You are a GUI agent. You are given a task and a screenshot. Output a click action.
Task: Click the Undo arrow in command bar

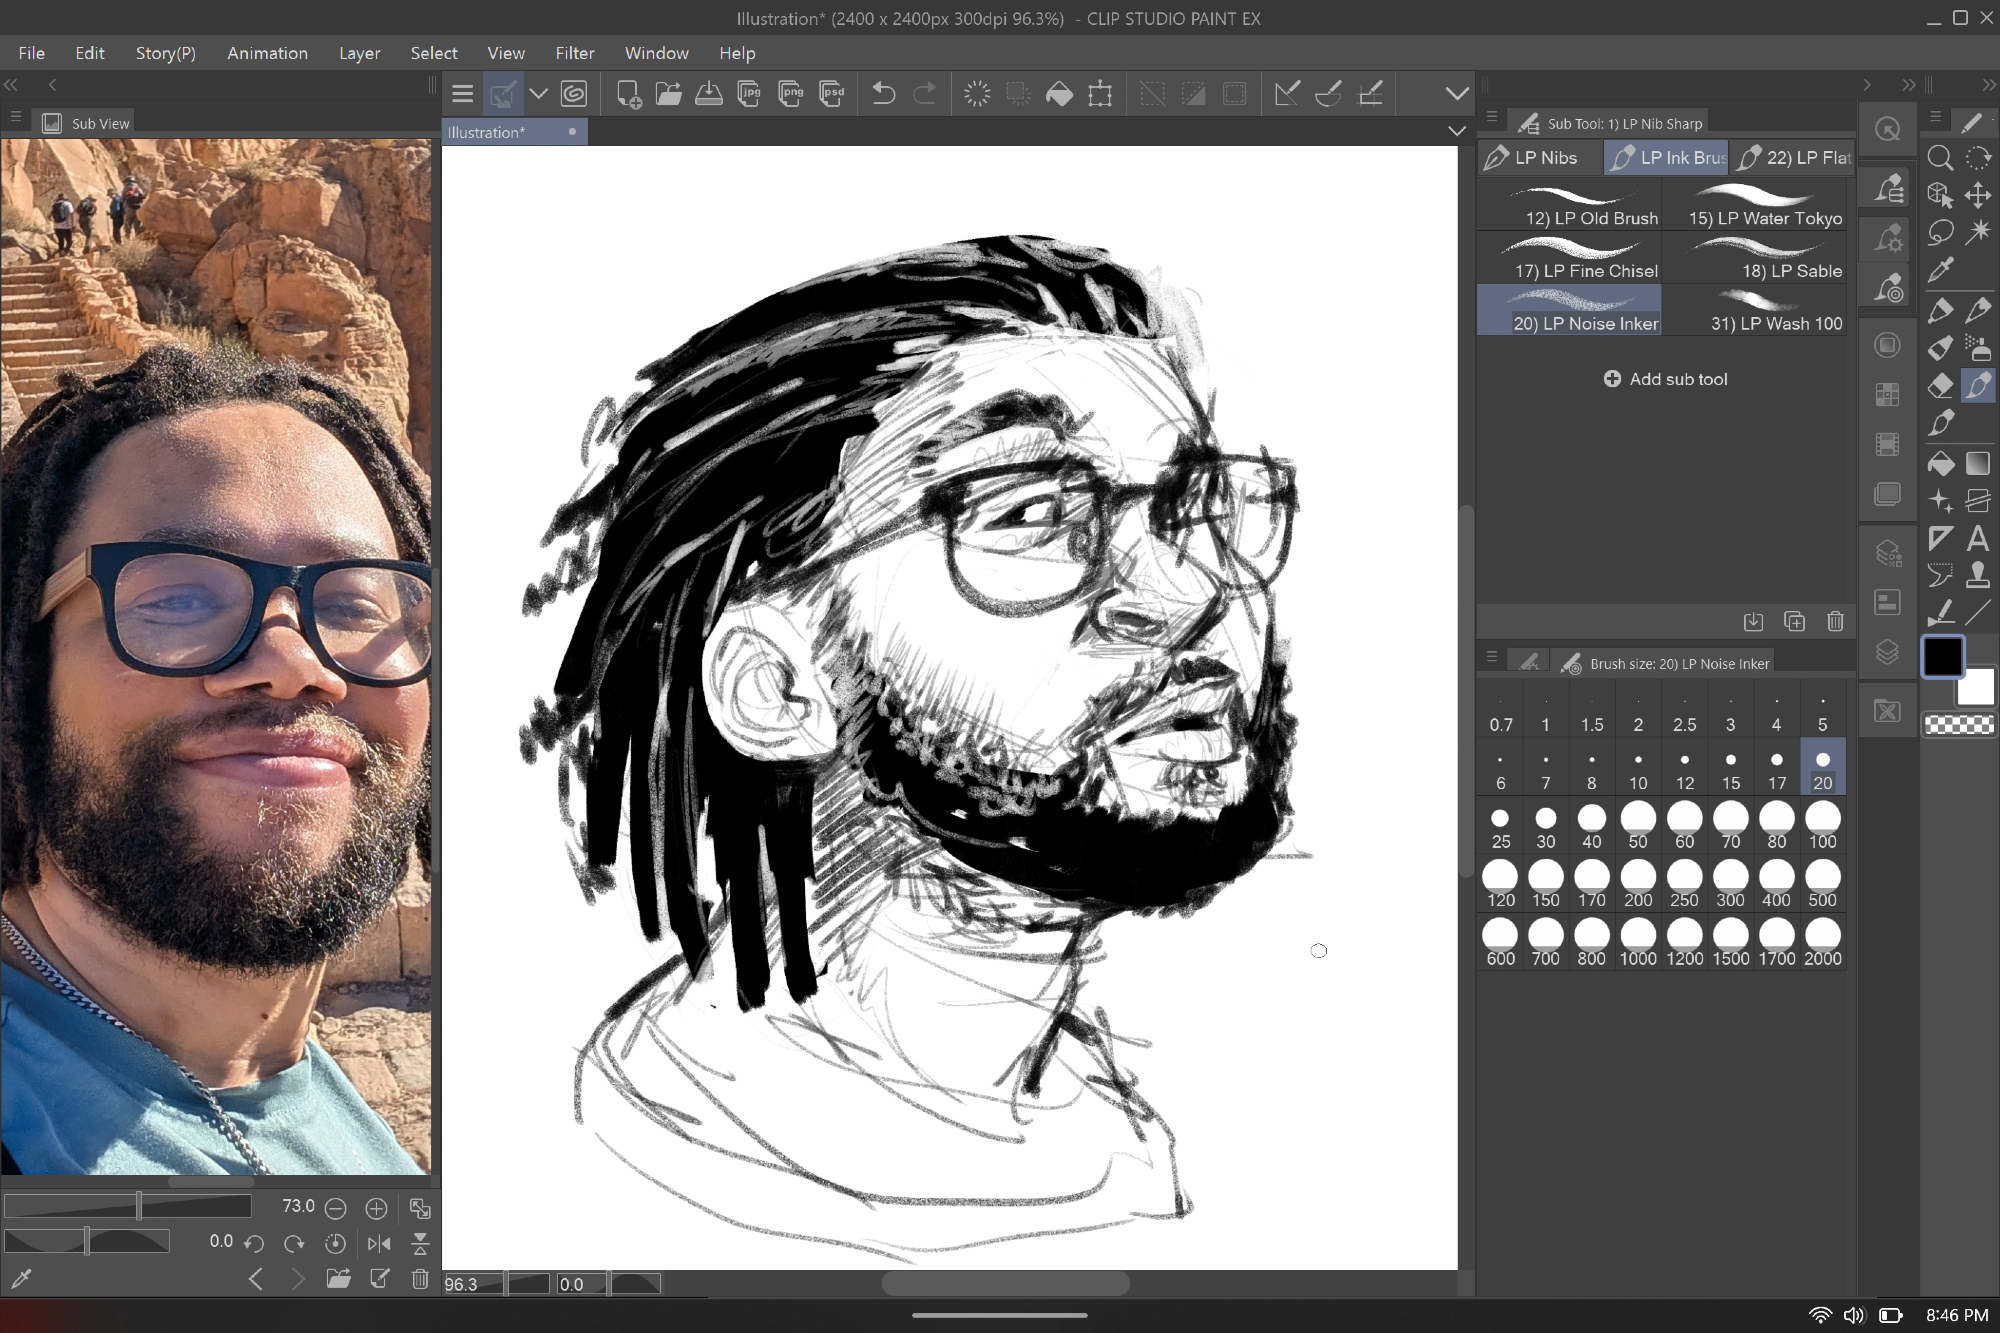pos(883,94)
